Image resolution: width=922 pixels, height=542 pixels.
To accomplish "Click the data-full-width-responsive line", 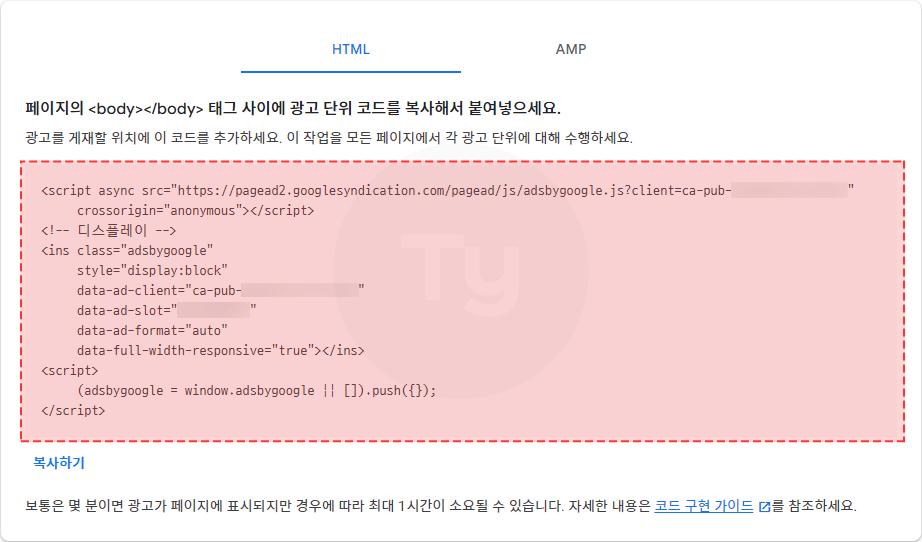I will click(x=221, y=350).
